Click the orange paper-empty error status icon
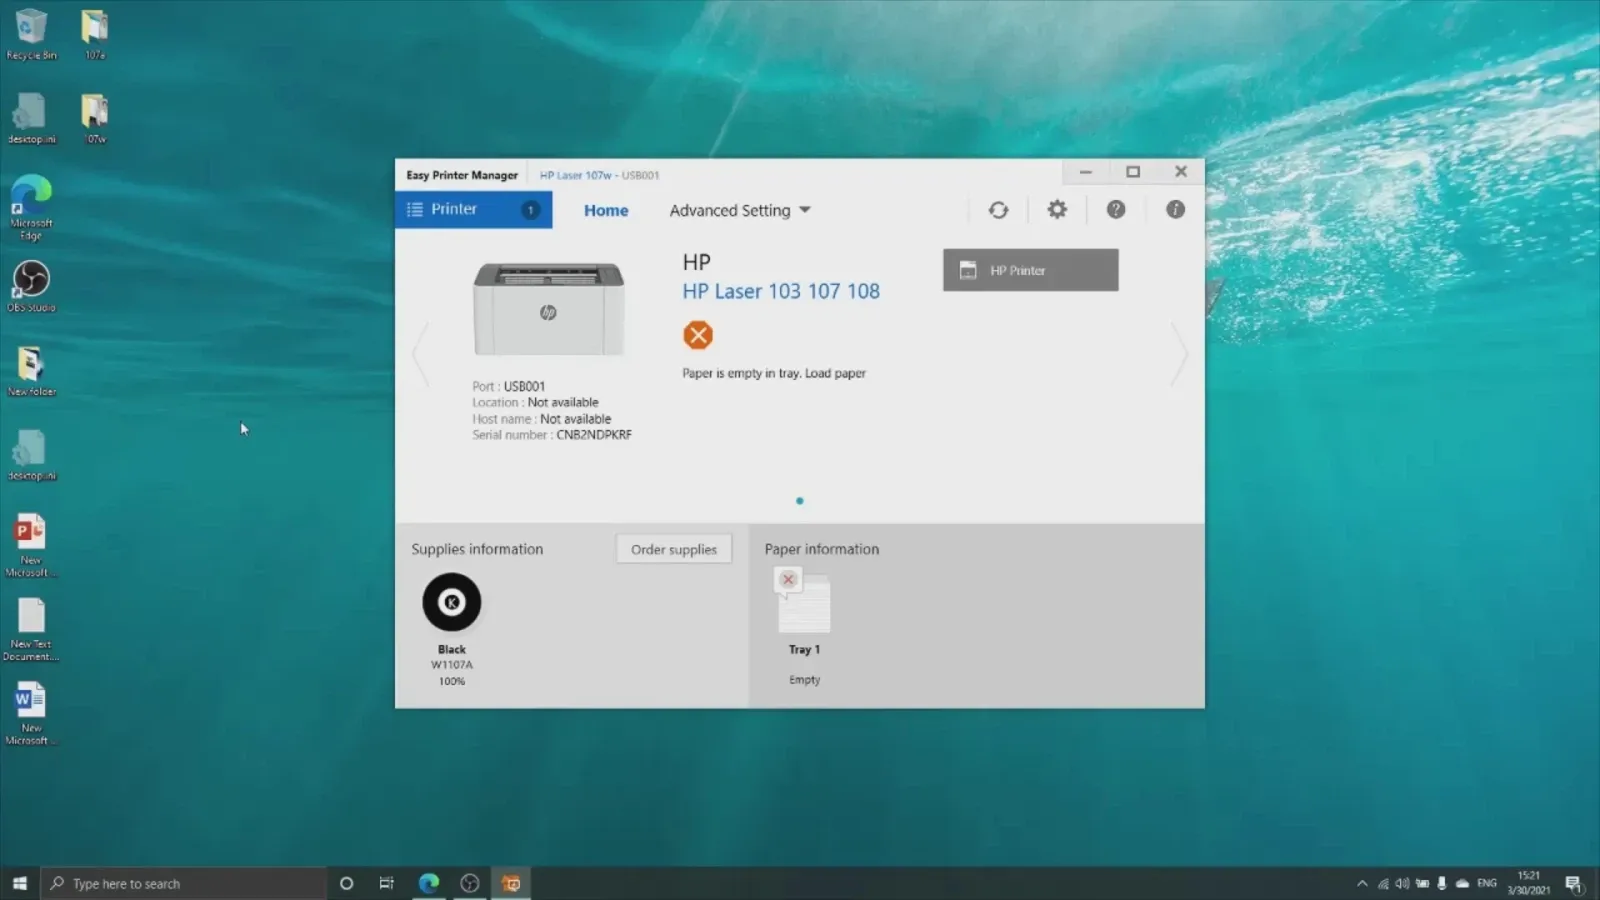Screen dimensions: 1600x900 click(x=698, y=335)
